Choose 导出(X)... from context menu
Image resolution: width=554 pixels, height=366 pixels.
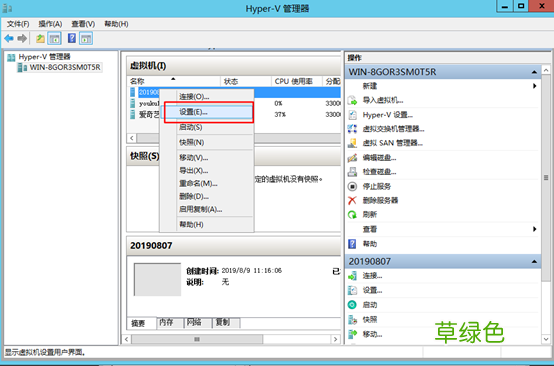pyautogui.click(x=207, y=171)
